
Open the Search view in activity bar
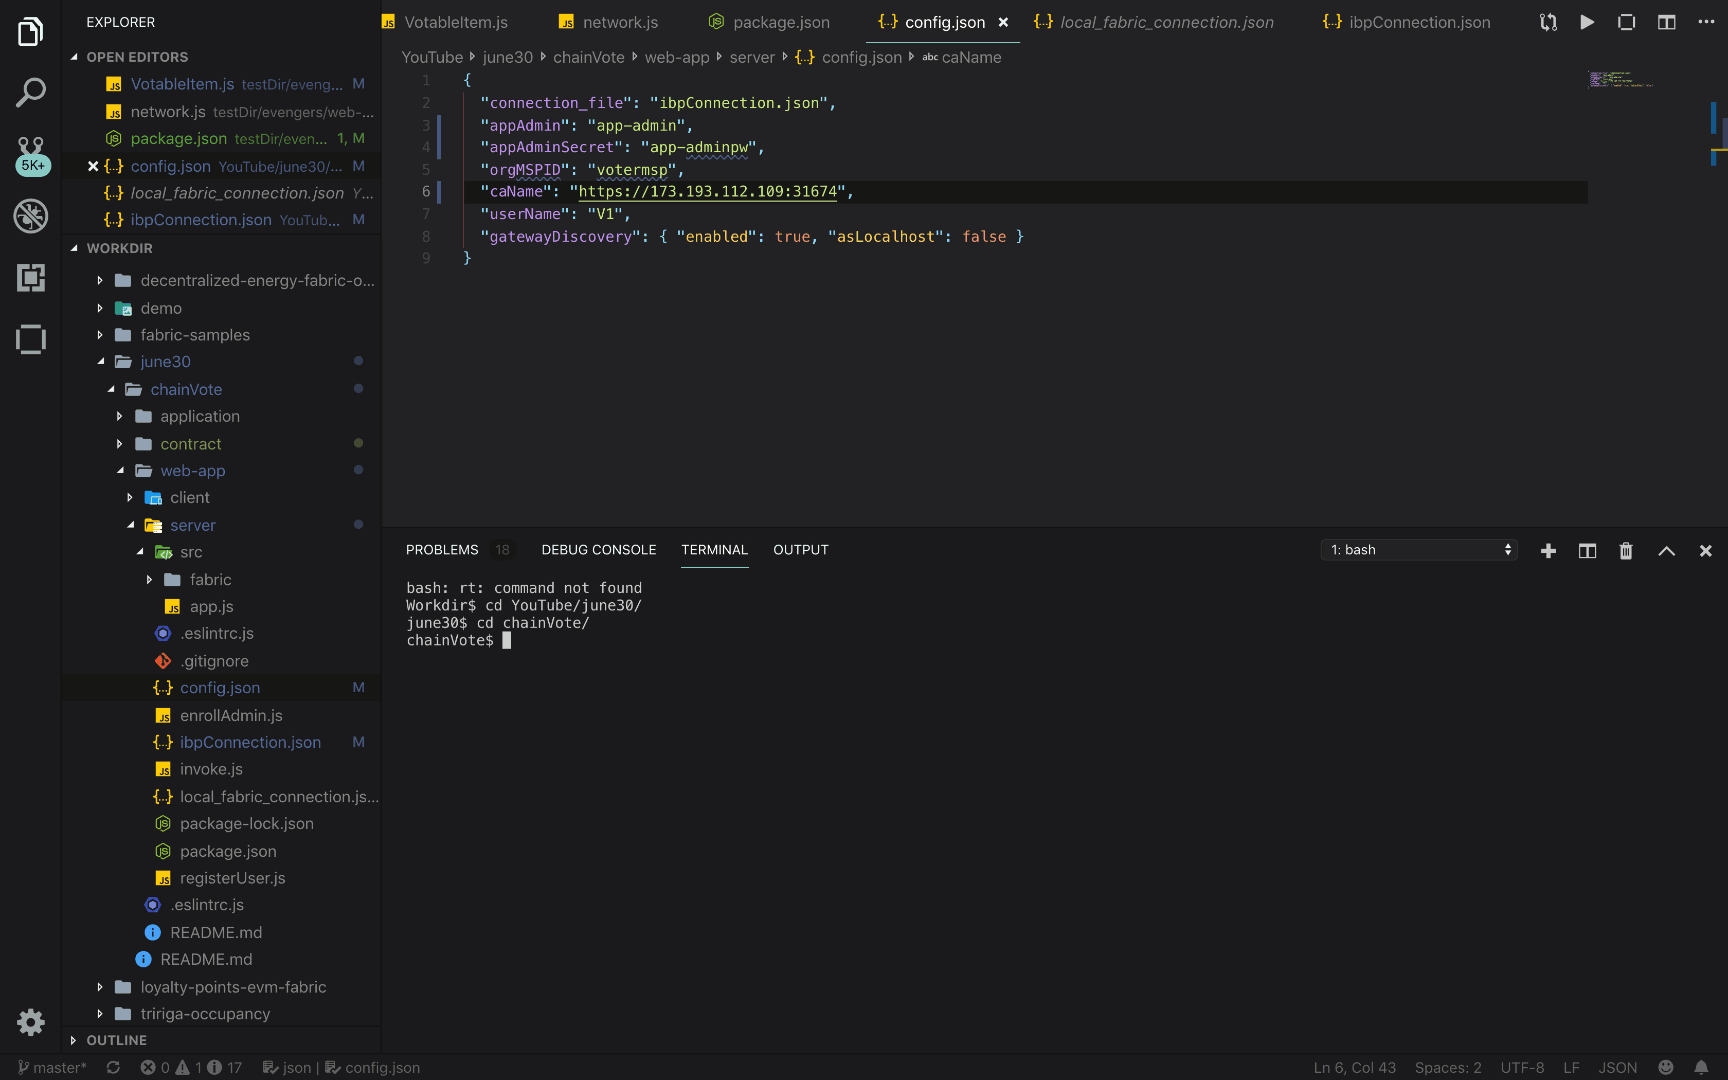[x=31, y=93]
